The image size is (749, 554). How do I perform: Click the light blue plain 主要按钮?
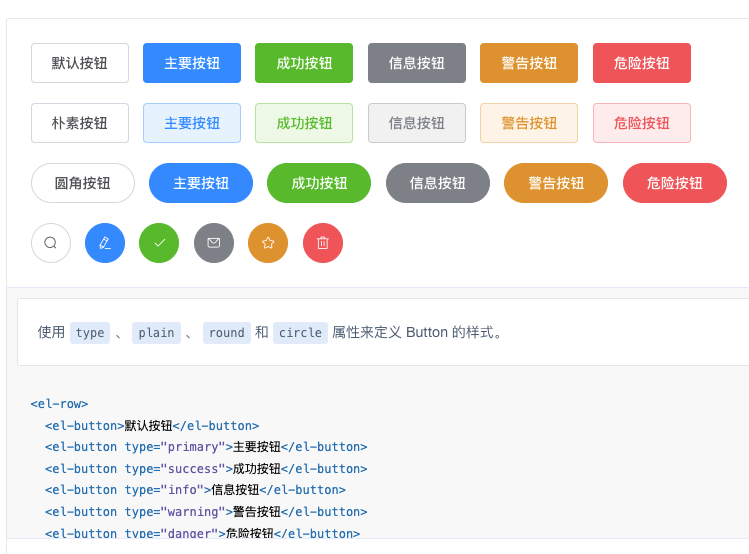coord(192,123)
